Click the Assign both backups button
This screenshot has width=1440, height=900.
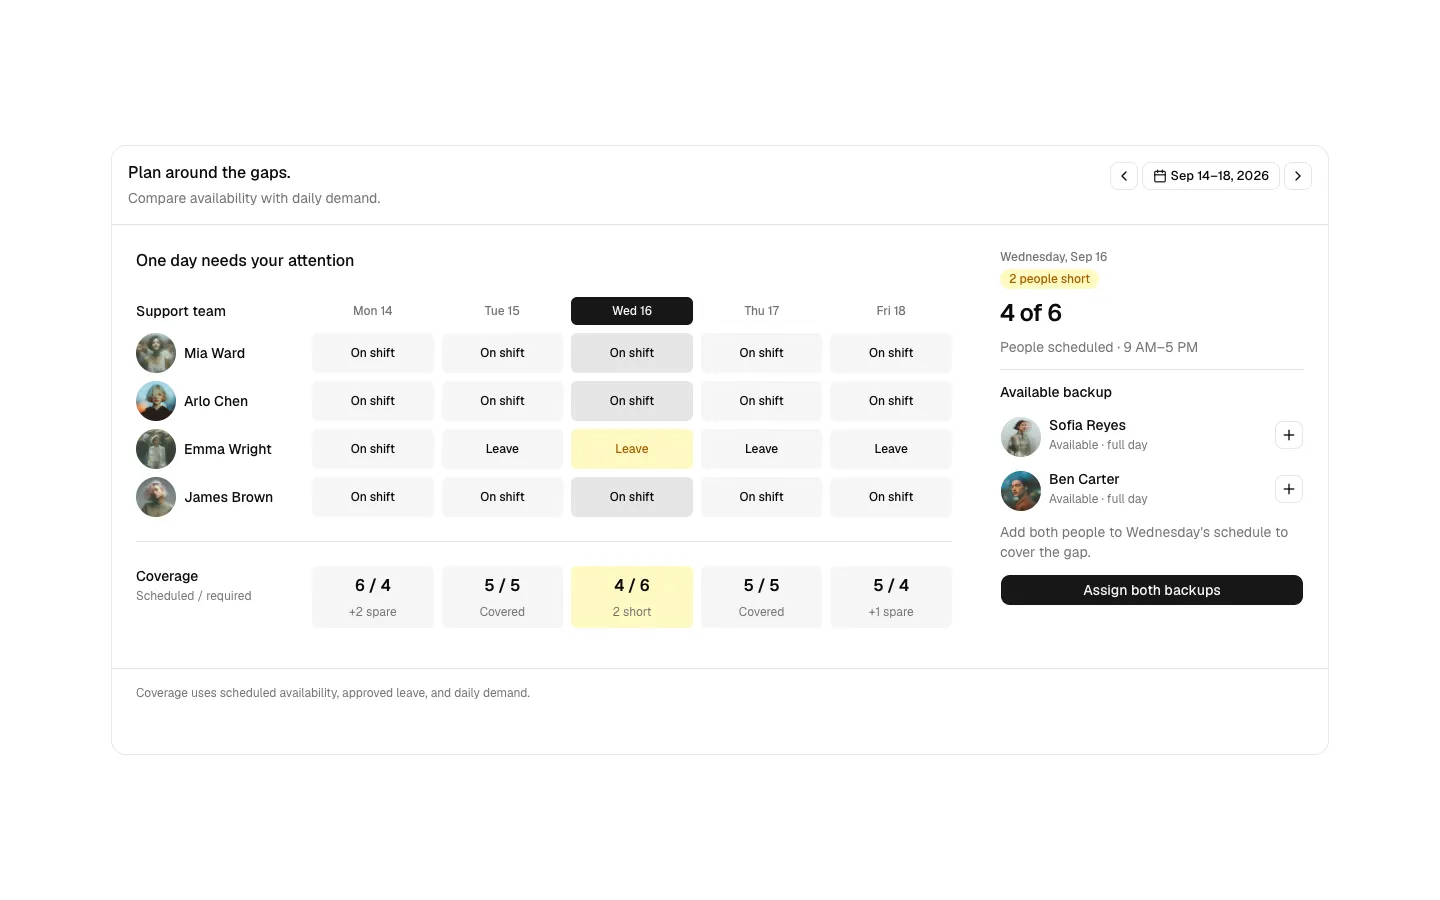[x=1152, y=590]
